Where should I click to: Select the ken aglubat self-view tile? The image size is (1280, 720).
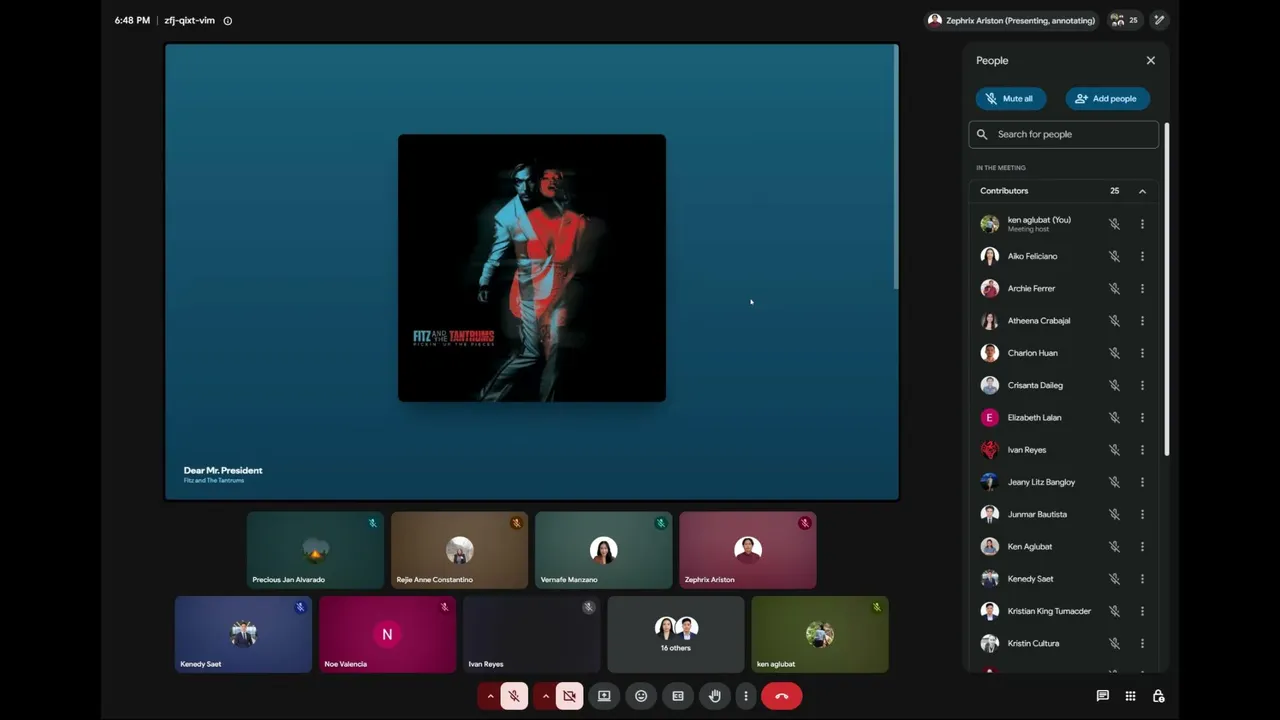coord(819,634)
